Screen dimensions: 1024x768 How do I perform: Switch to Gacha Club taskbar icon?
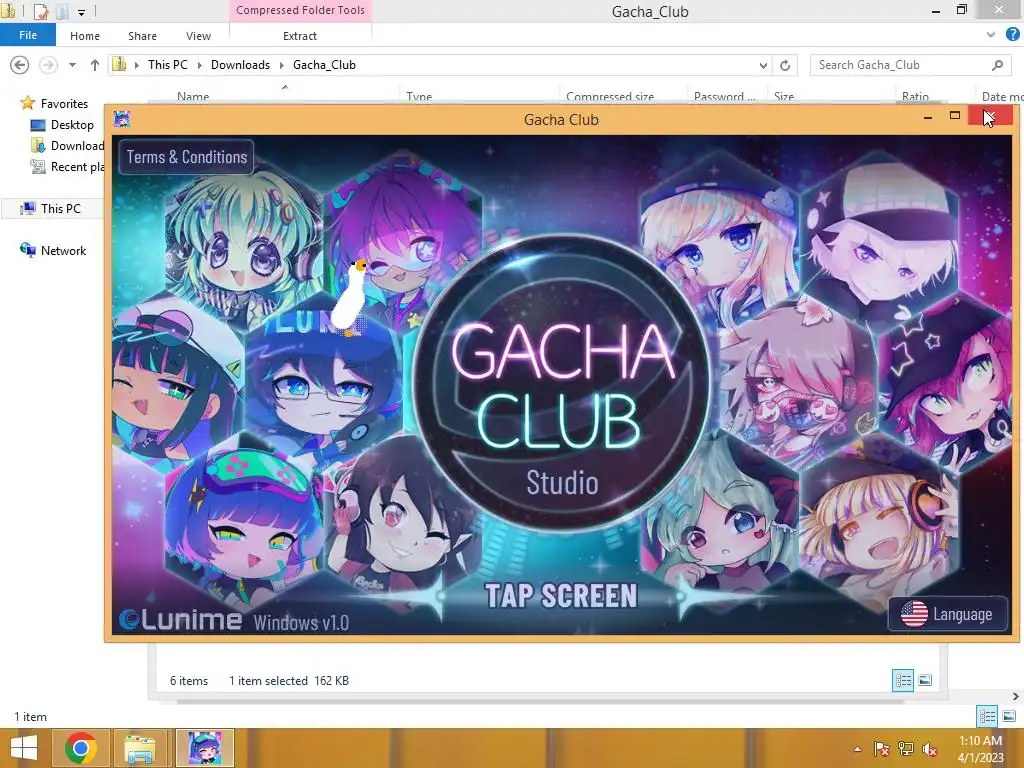204,748
